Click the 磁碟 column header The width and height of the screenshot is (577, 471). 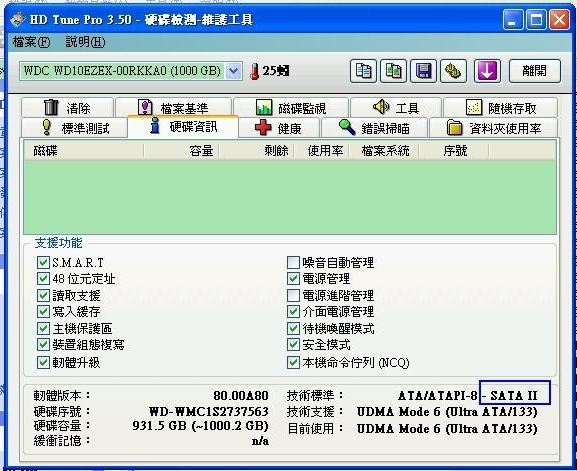pos(84,150)
